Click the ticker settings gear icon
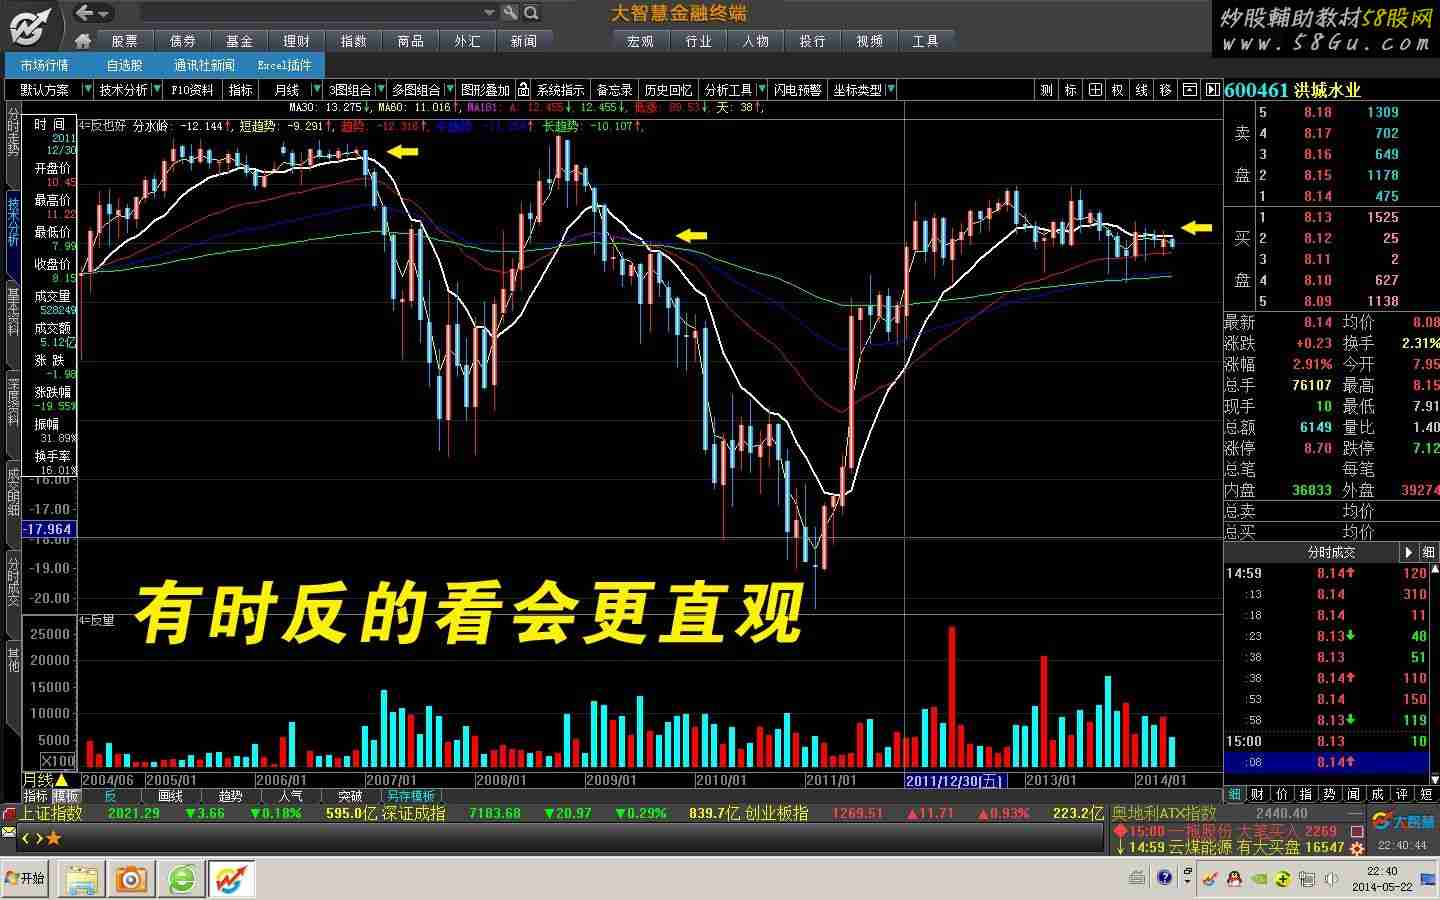 point(1357,848)
